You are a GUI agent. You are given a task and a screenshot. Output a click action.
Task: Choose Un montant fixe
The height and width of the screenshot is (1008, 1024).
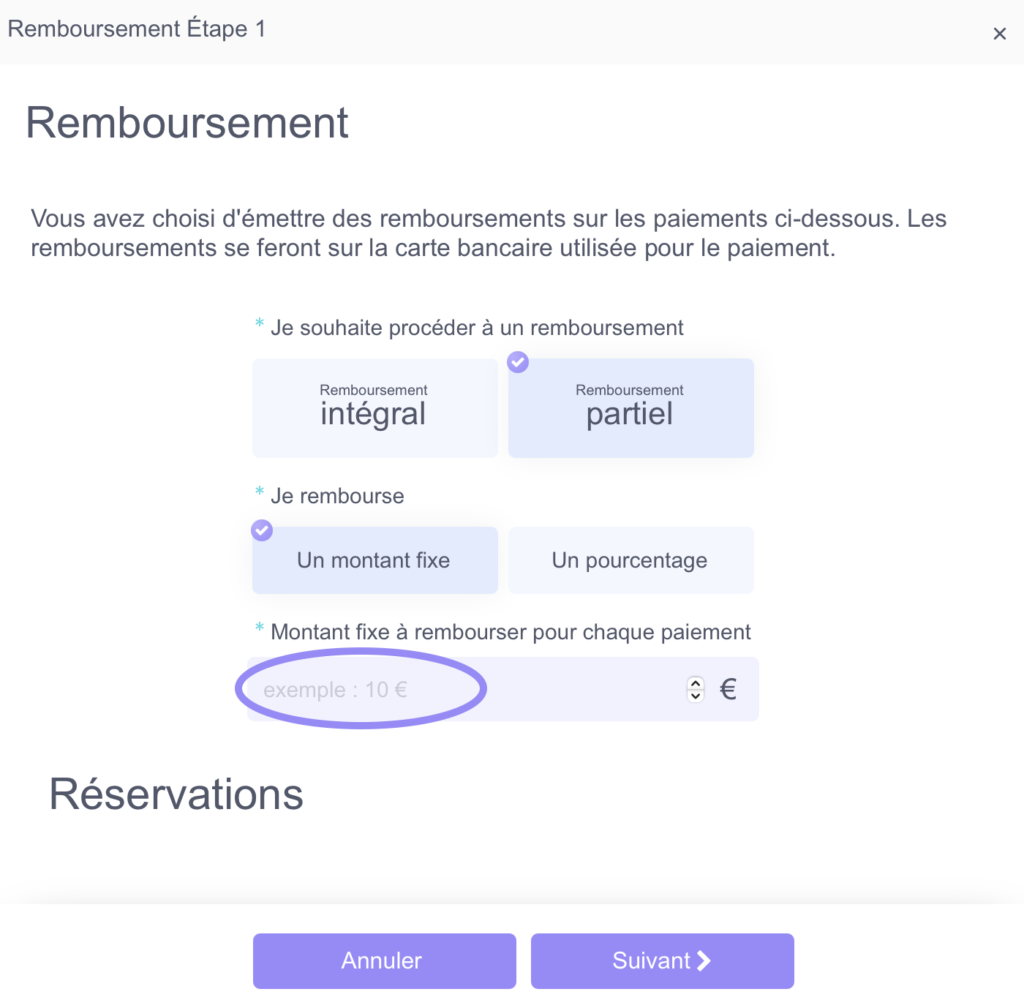coord(375,560)
